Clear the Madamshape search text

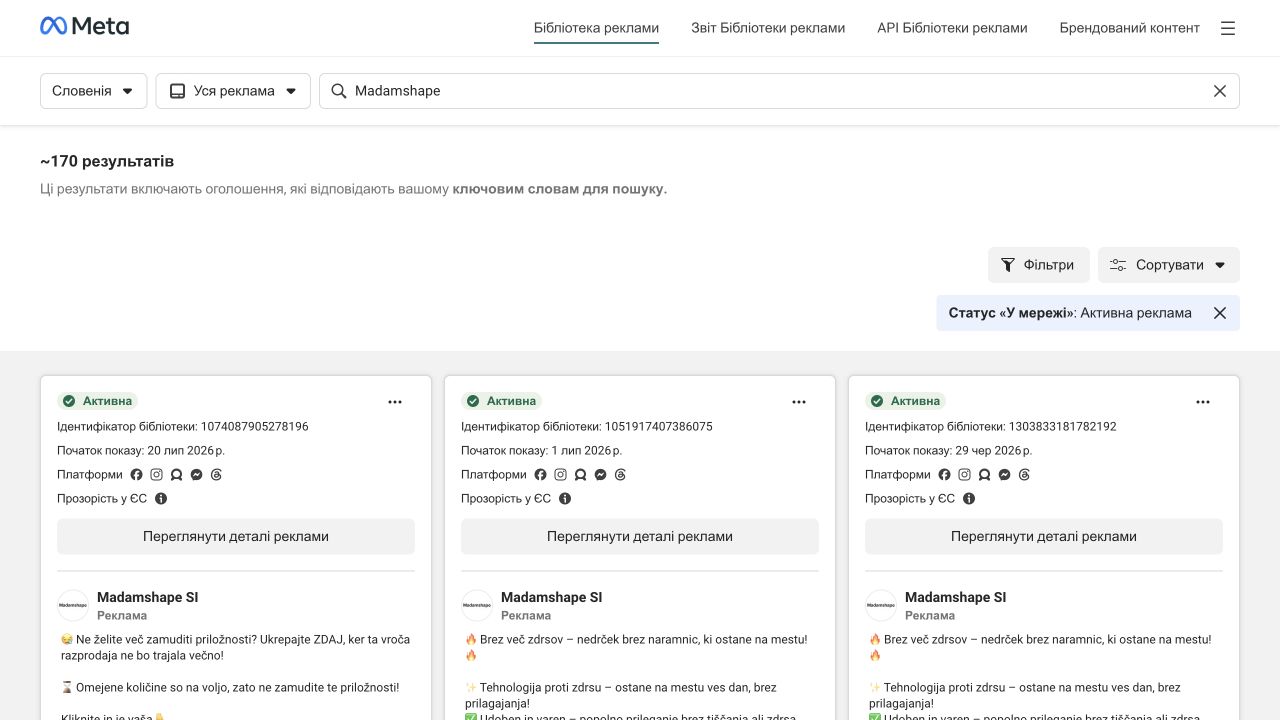(x=1220, y=91)
